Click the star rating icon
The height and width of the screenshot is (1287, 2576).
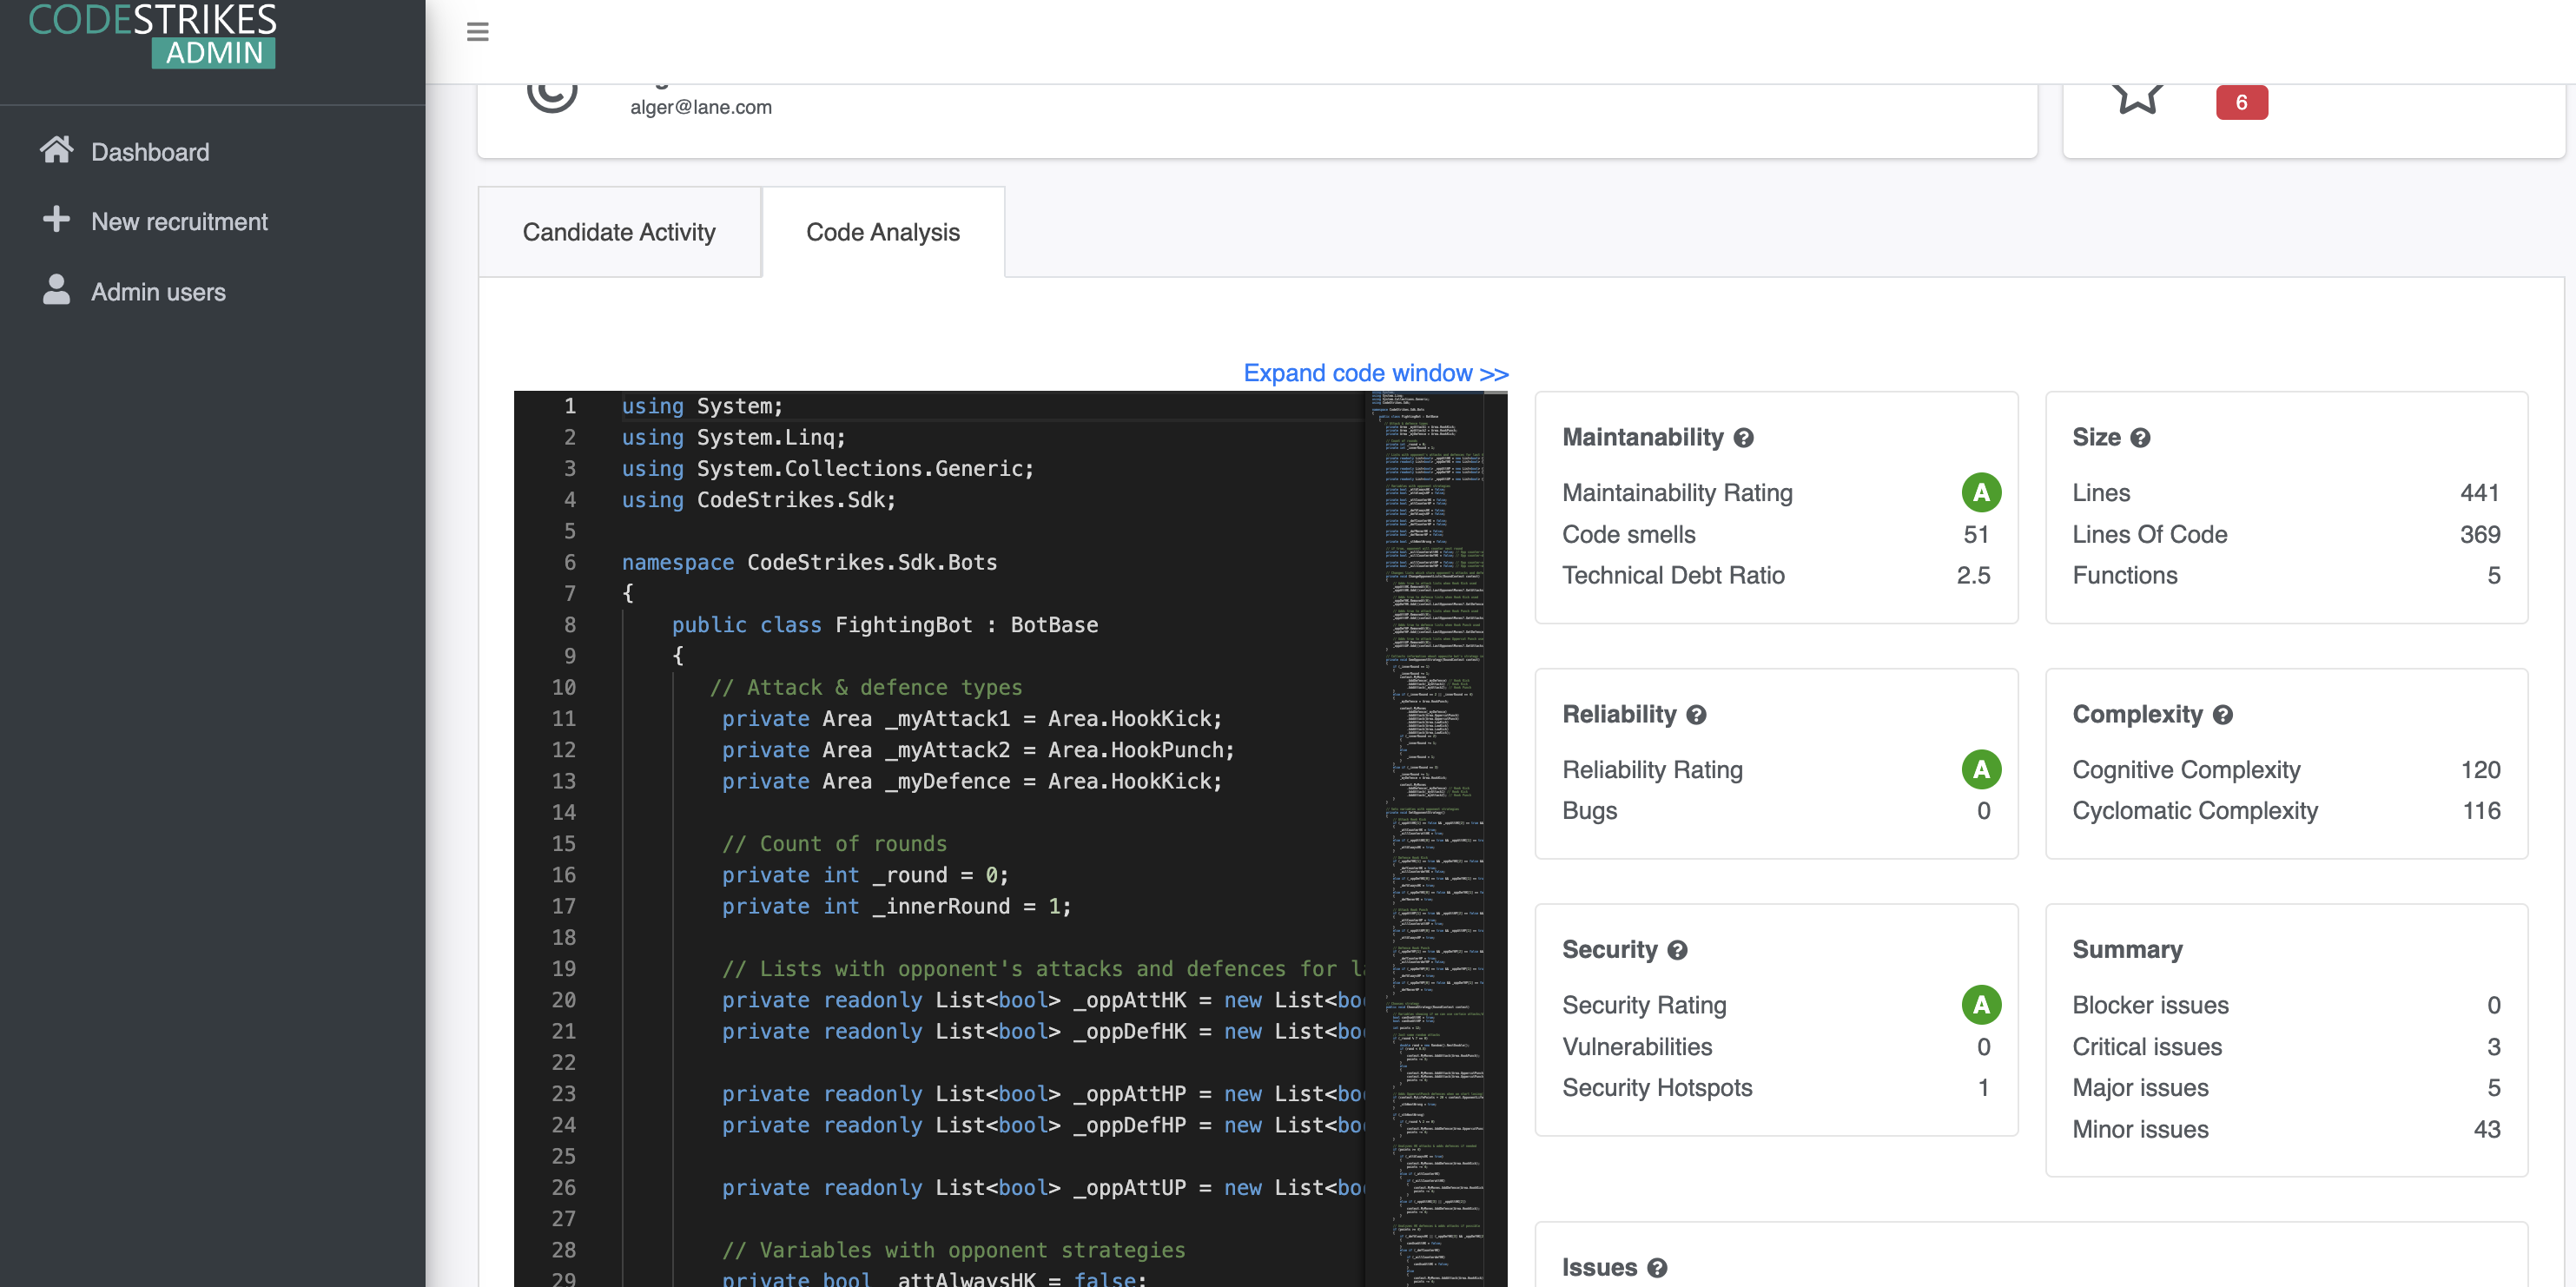[x=2138, y=97]
